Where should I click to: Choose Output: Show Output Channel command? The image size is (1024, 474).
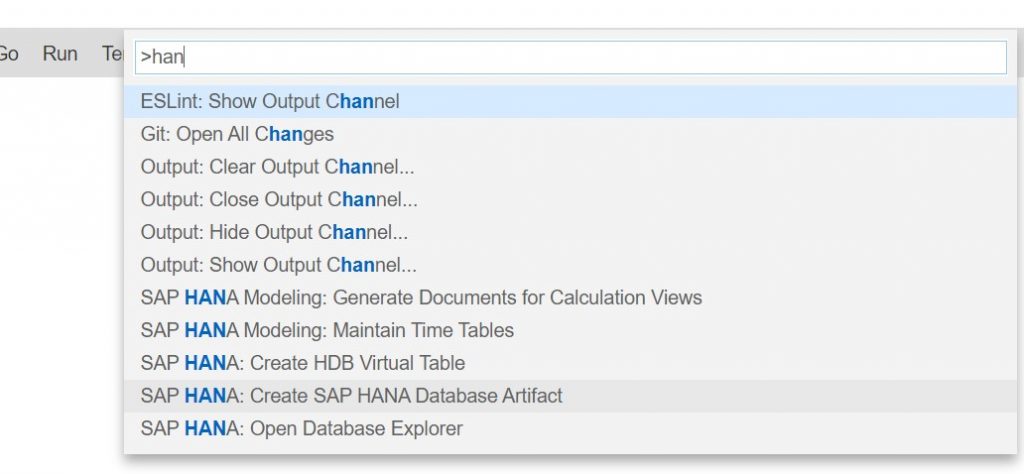tap(570, 264)
